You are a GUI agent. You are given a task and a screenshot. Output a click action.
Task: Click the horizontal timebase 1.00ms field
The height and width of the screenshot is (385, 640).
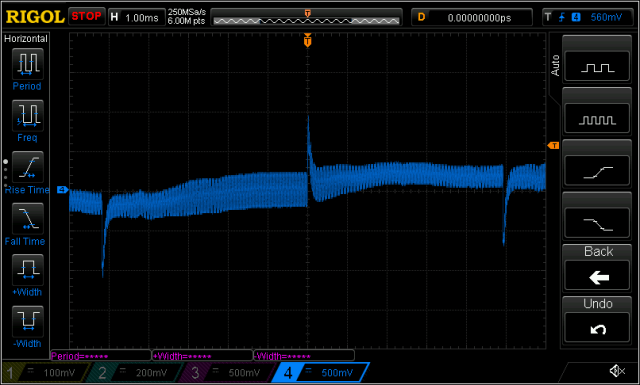(137, 18)
